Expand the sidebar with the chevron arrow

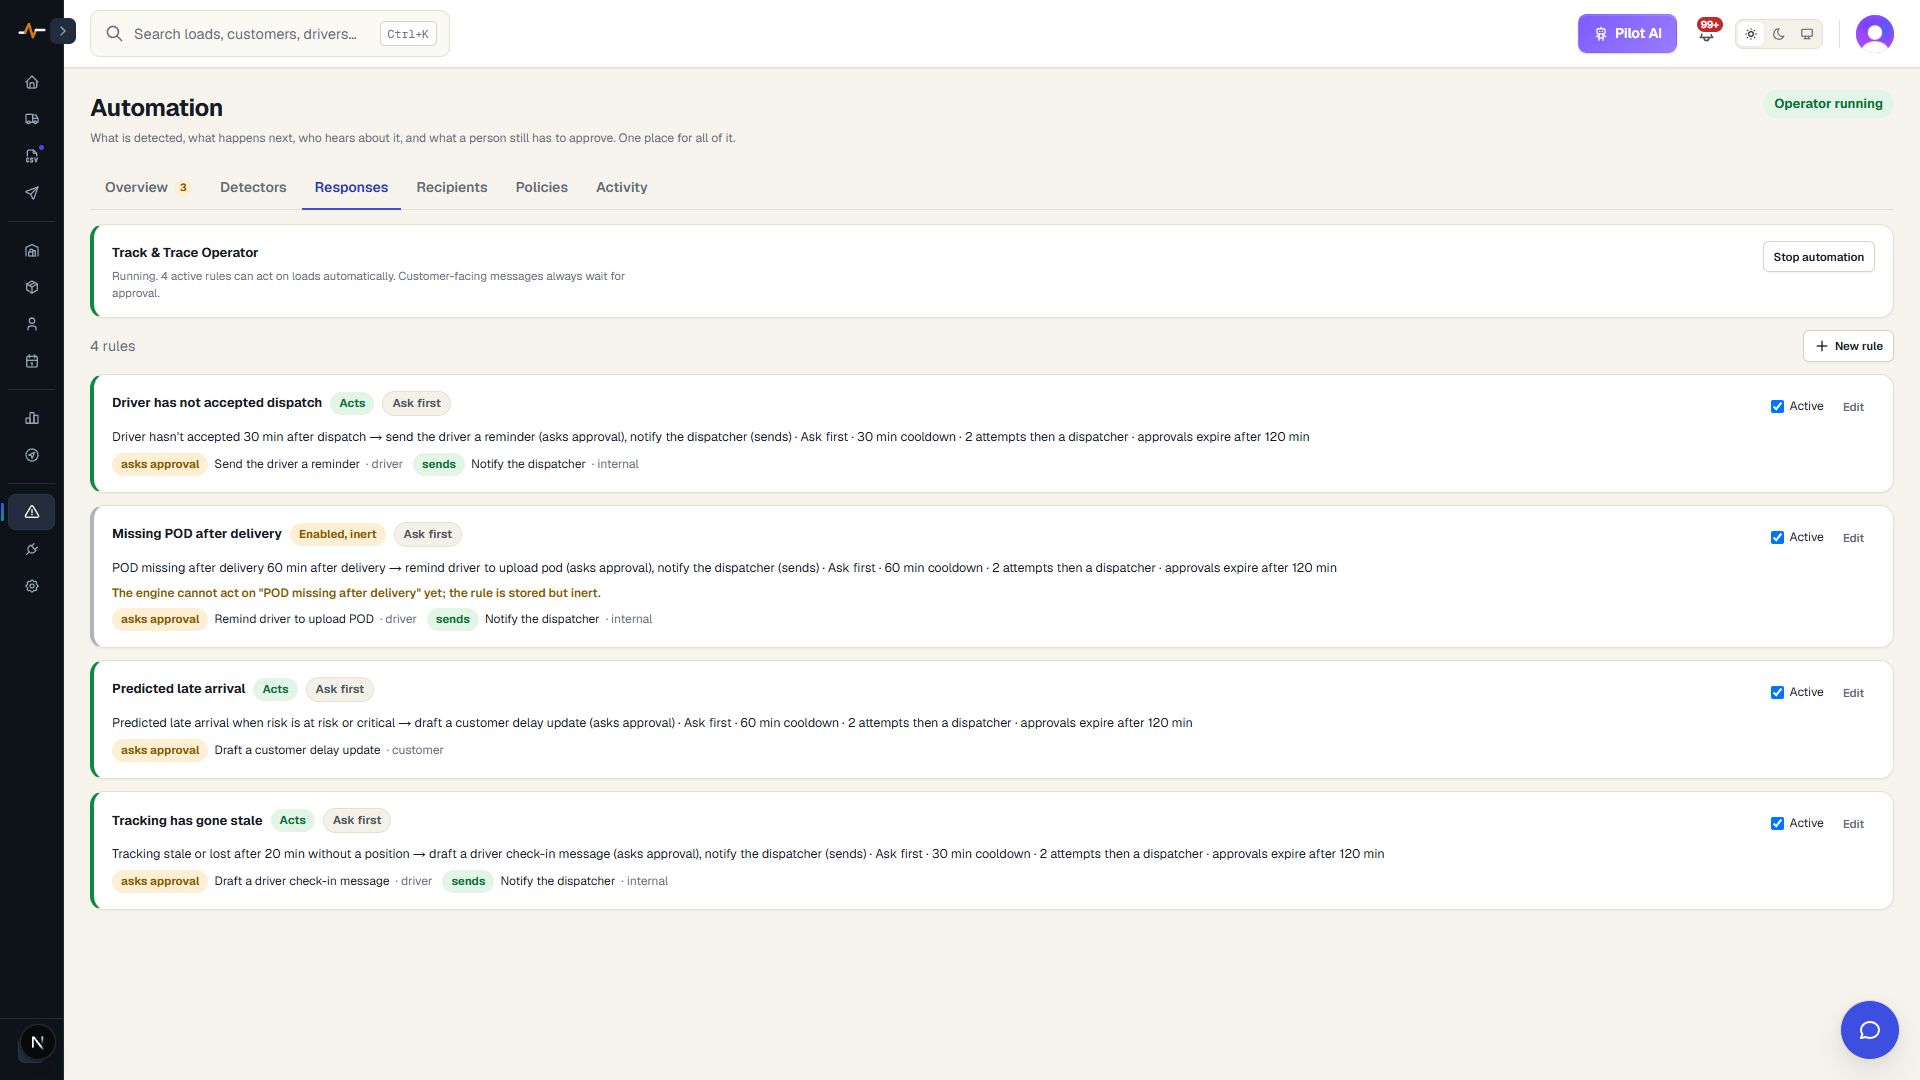(x=63, y=31)
